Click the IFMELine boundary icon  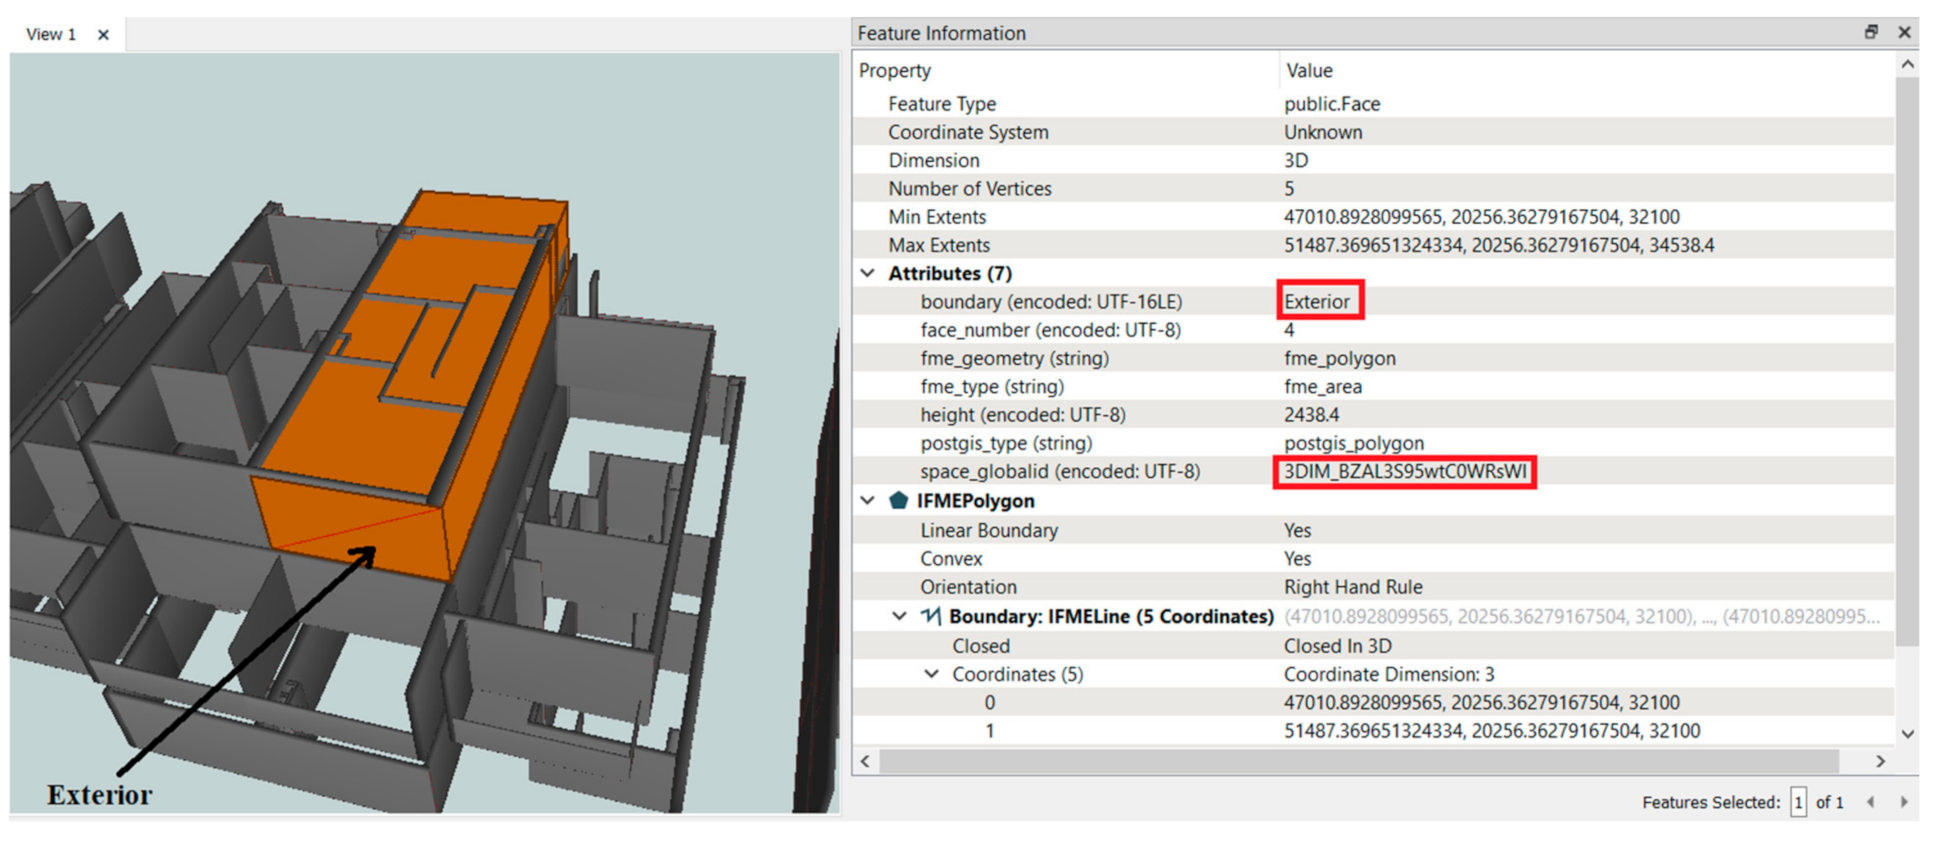pyautogui.click(x=931, y=616)
